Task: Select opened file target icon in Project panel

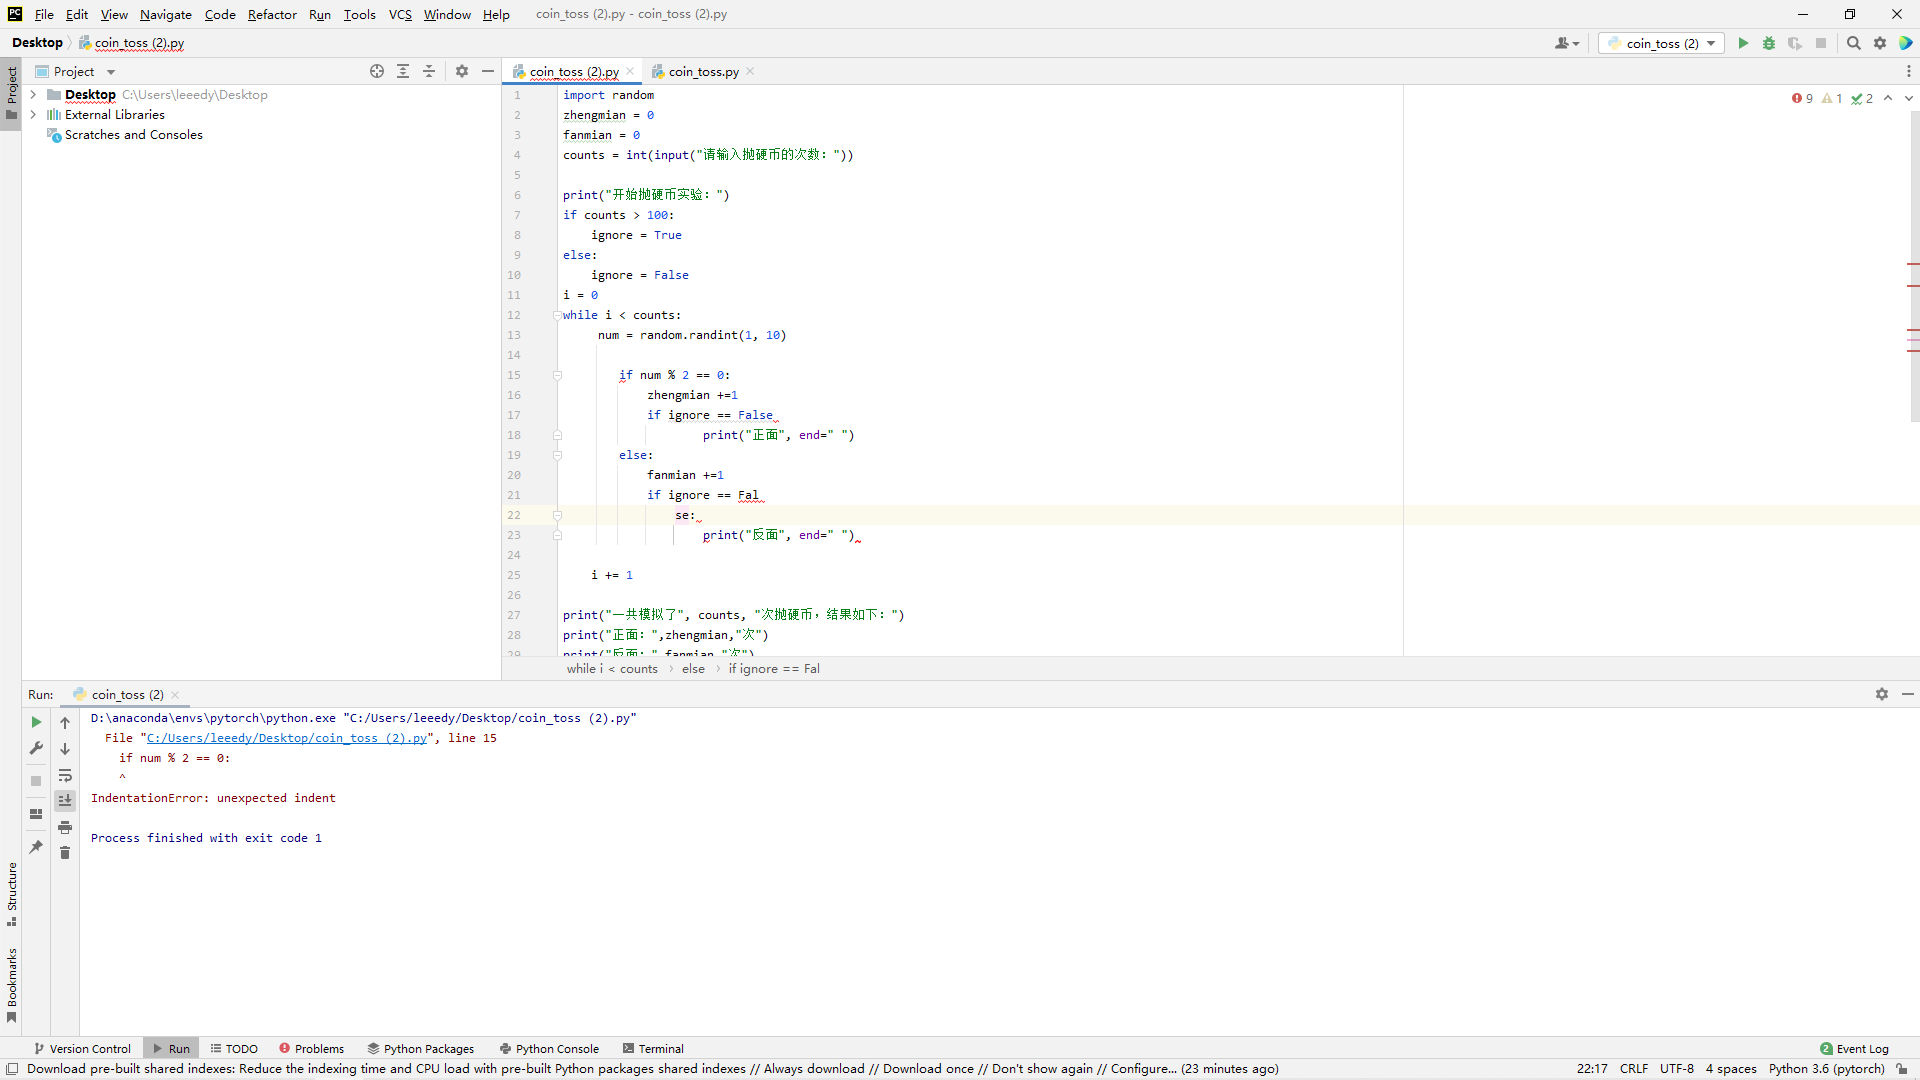Action: (x=377, y=71)
